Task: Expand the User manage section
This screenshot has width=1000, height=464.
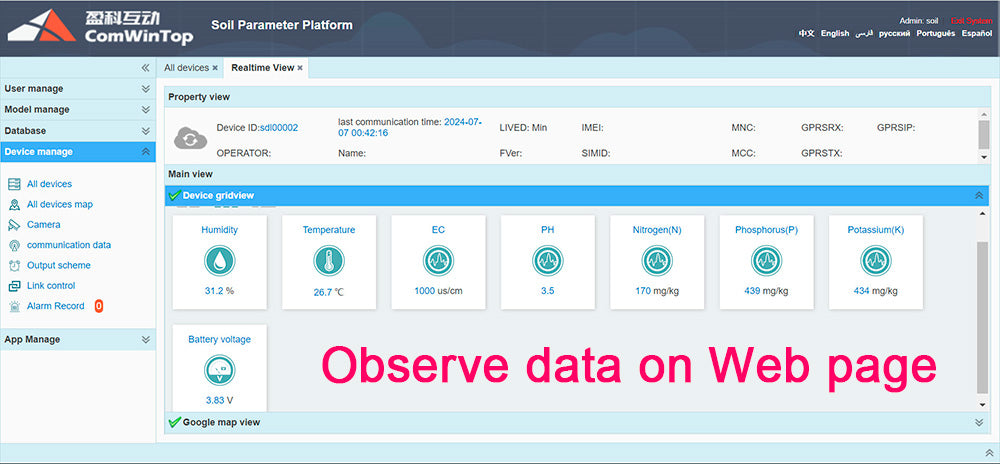Action: point(146,89)
